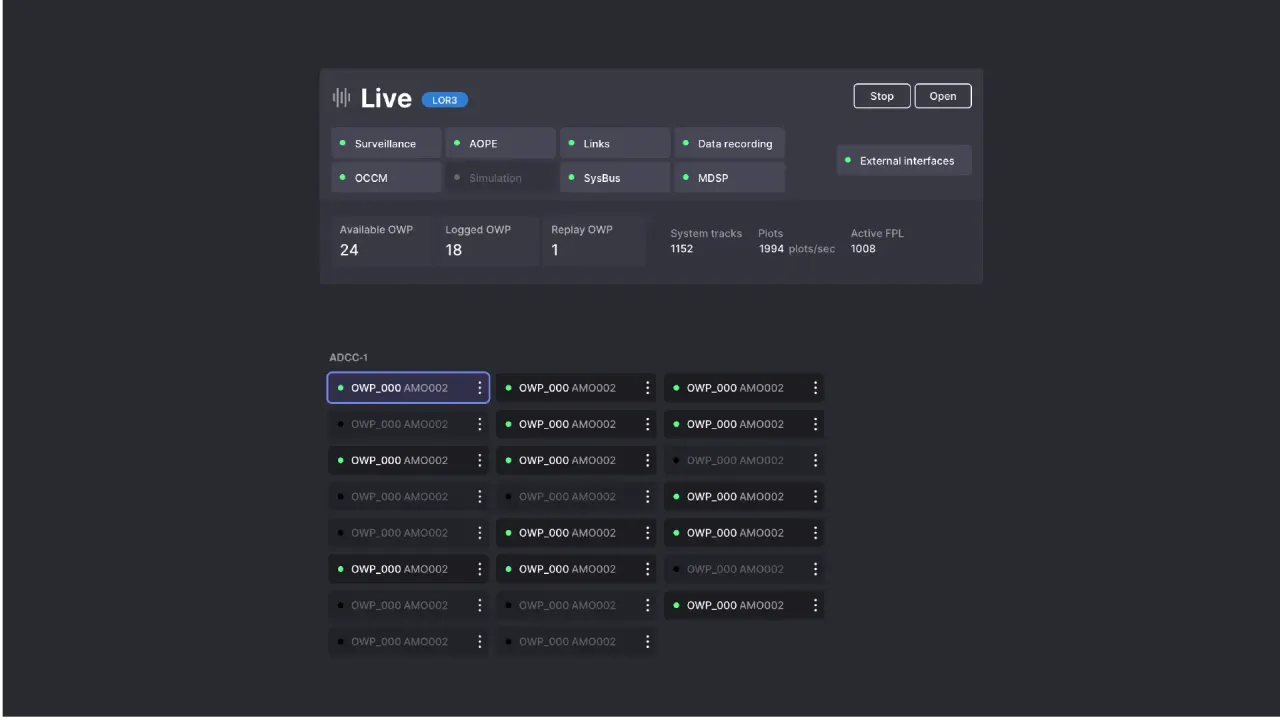The width and height of the screenshot is (1280, 720).
Task: Click the grey status dot next to Simulation
Action: pos(457,178)
